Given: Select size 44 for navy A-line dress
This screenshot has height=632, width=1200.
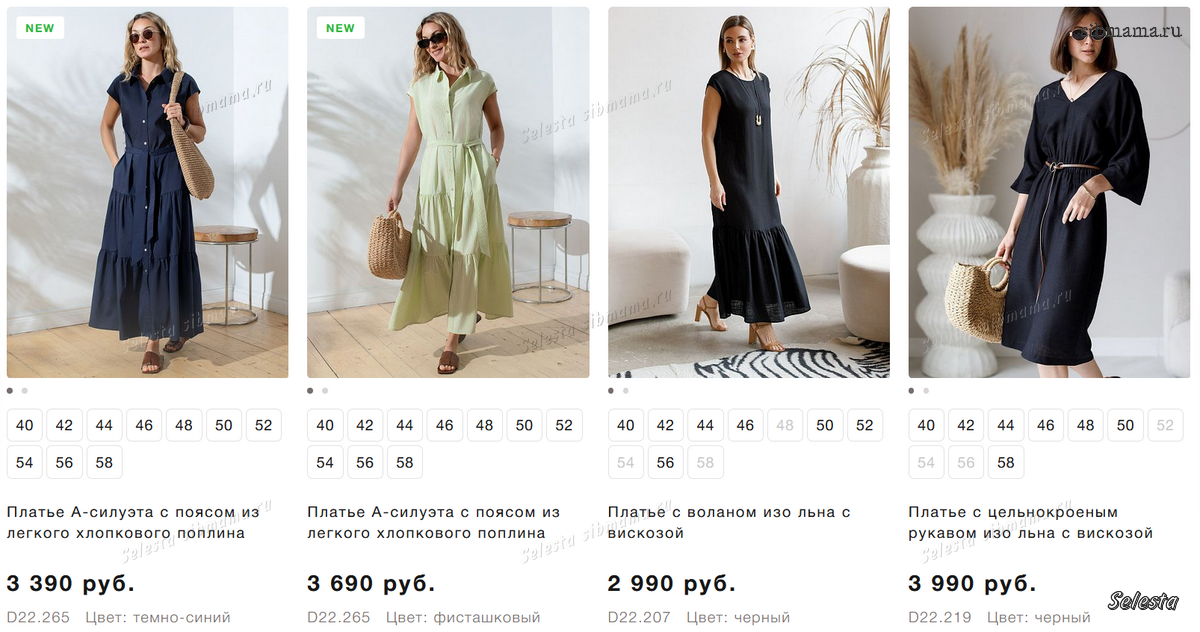Looking at the screenshot, I should click(104, 425).
